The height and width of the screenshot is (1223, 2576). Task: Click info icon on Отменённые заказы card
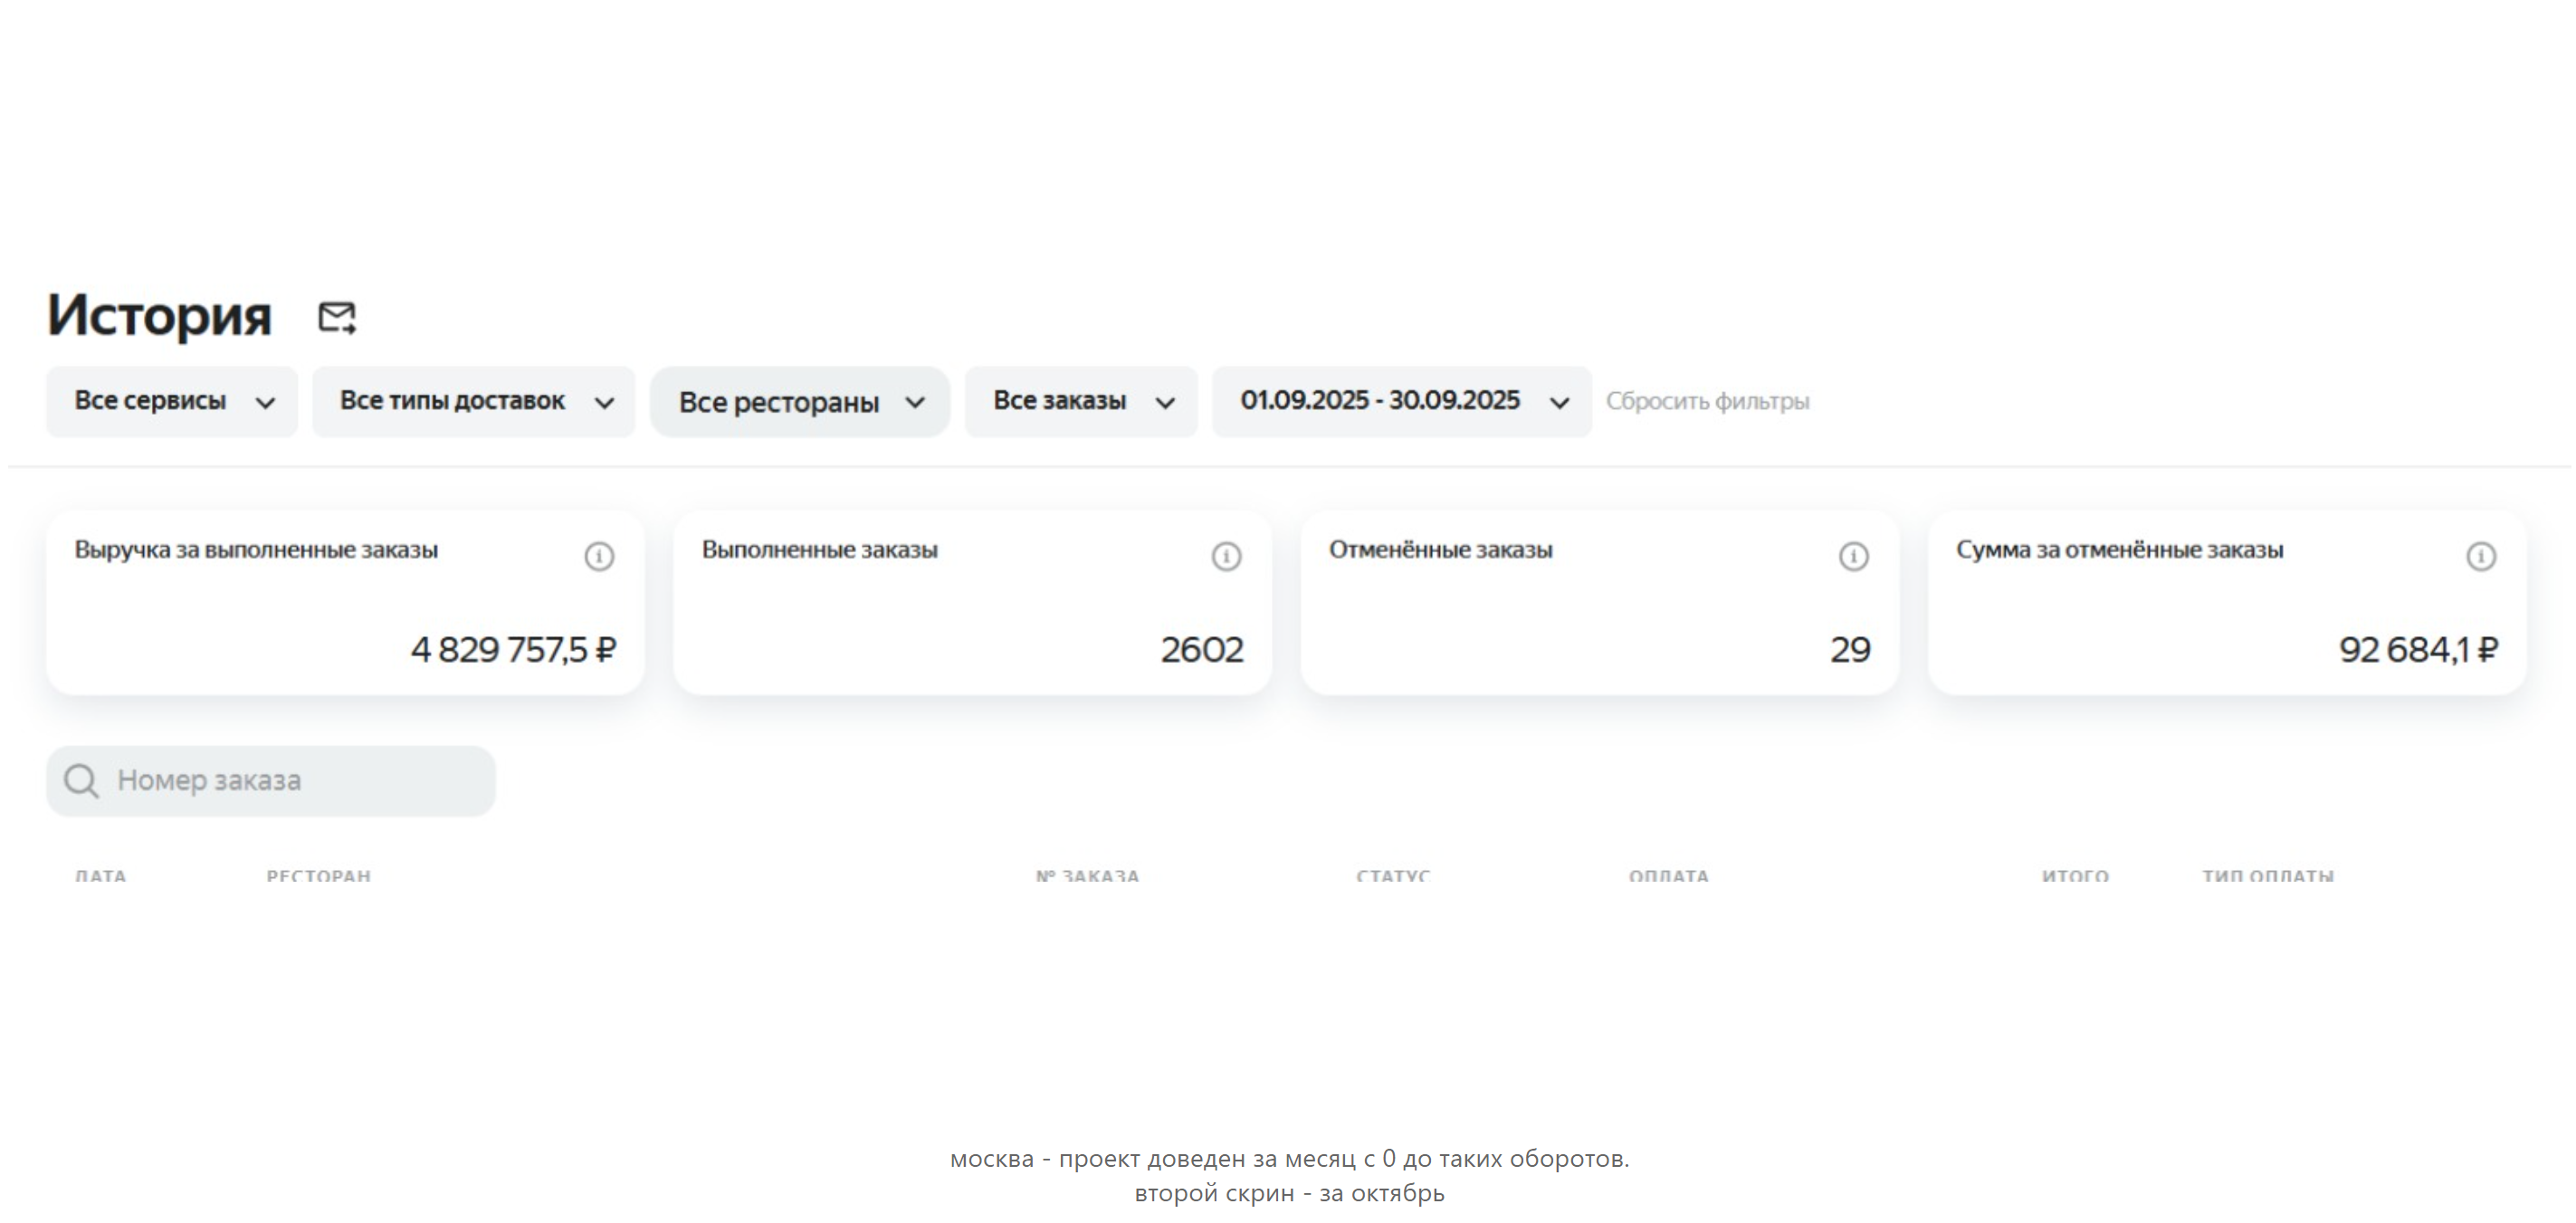(x=1853, y=556)
